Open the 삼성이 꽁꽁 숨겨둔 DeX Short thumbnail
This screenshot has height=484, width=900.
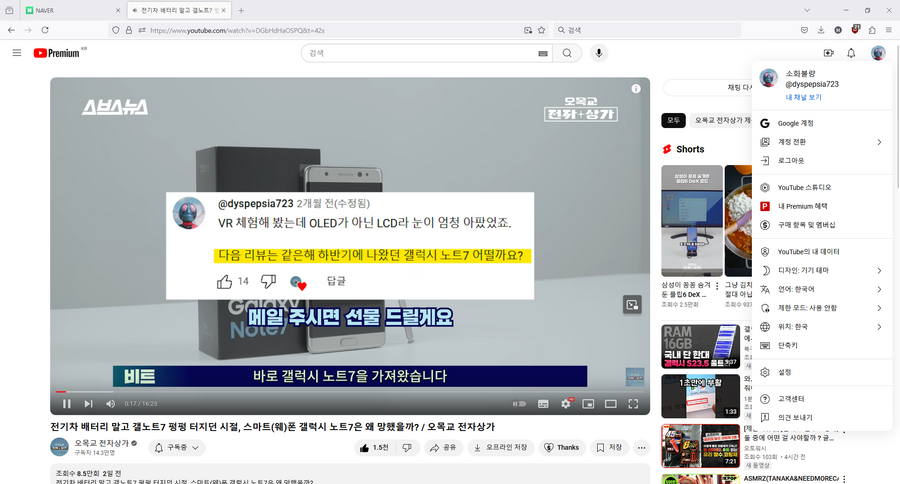(692, 221)
